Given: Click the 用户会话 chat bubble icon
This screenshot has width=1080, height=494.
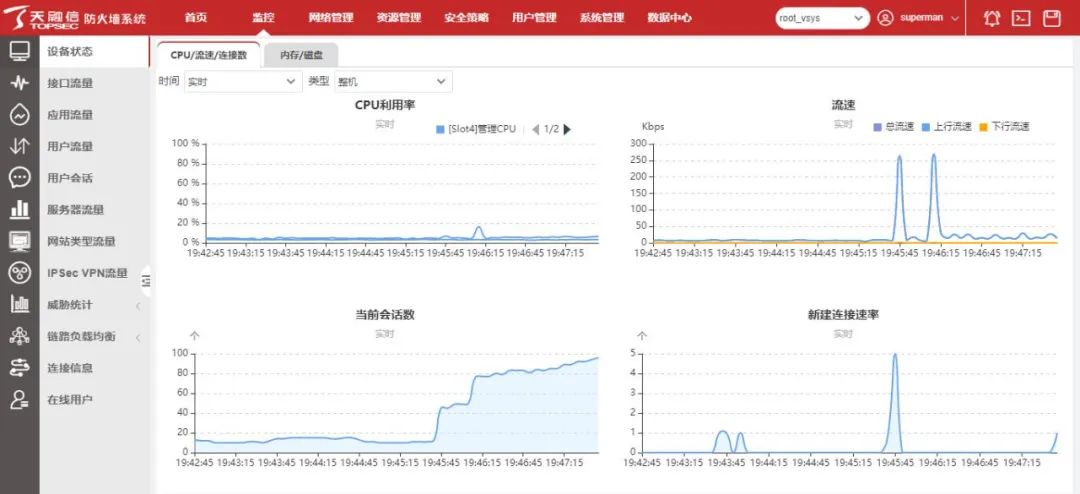Looking at the screenshot, I should click(19, 178).
